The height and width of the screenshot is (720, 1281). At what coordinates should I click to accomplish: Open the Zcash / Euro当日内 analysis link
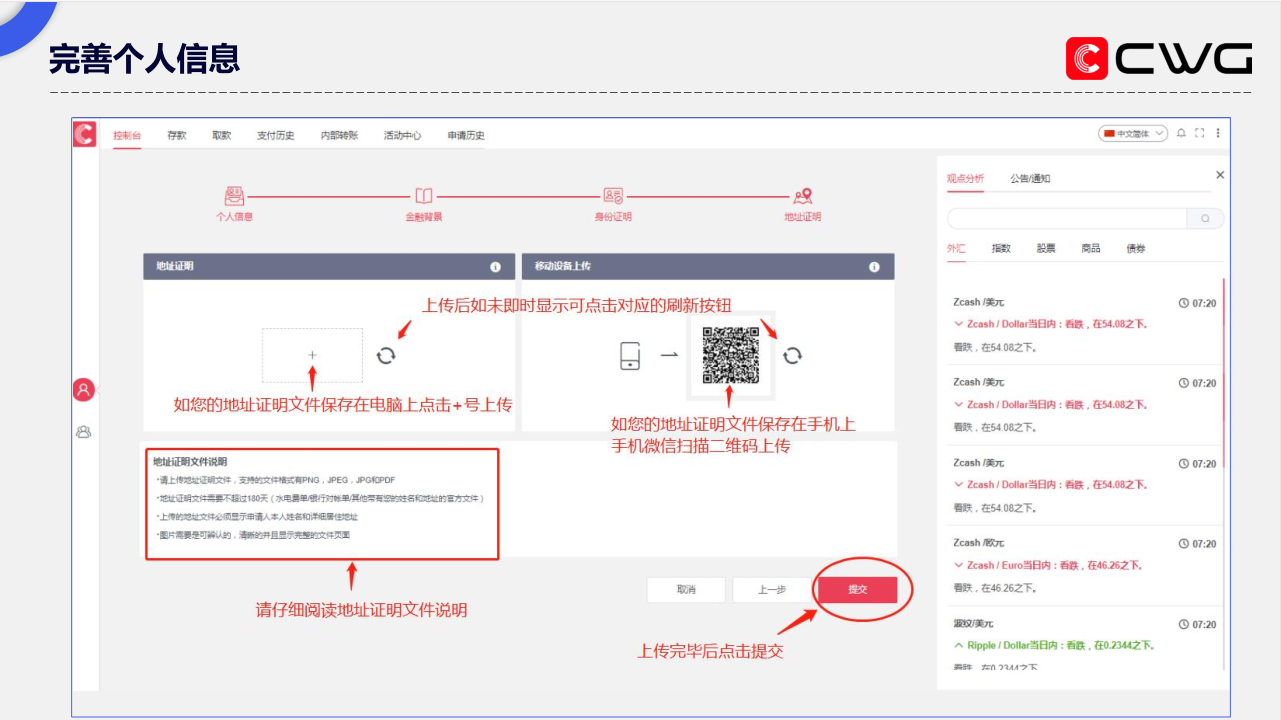pyautogui.click(x=1054, y=565)
